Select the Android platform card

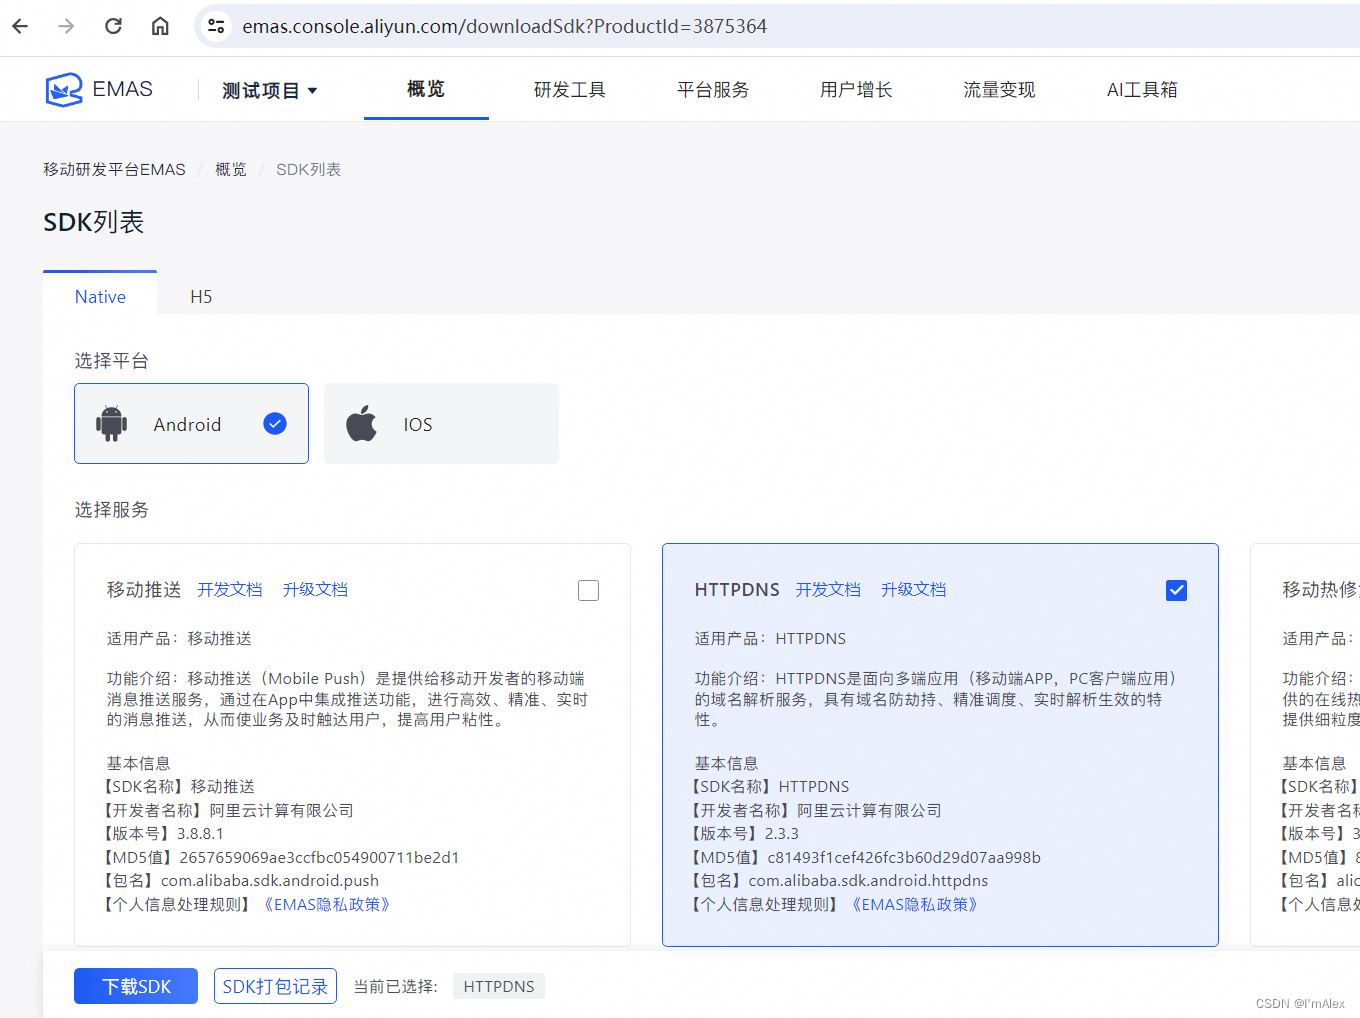191,423
